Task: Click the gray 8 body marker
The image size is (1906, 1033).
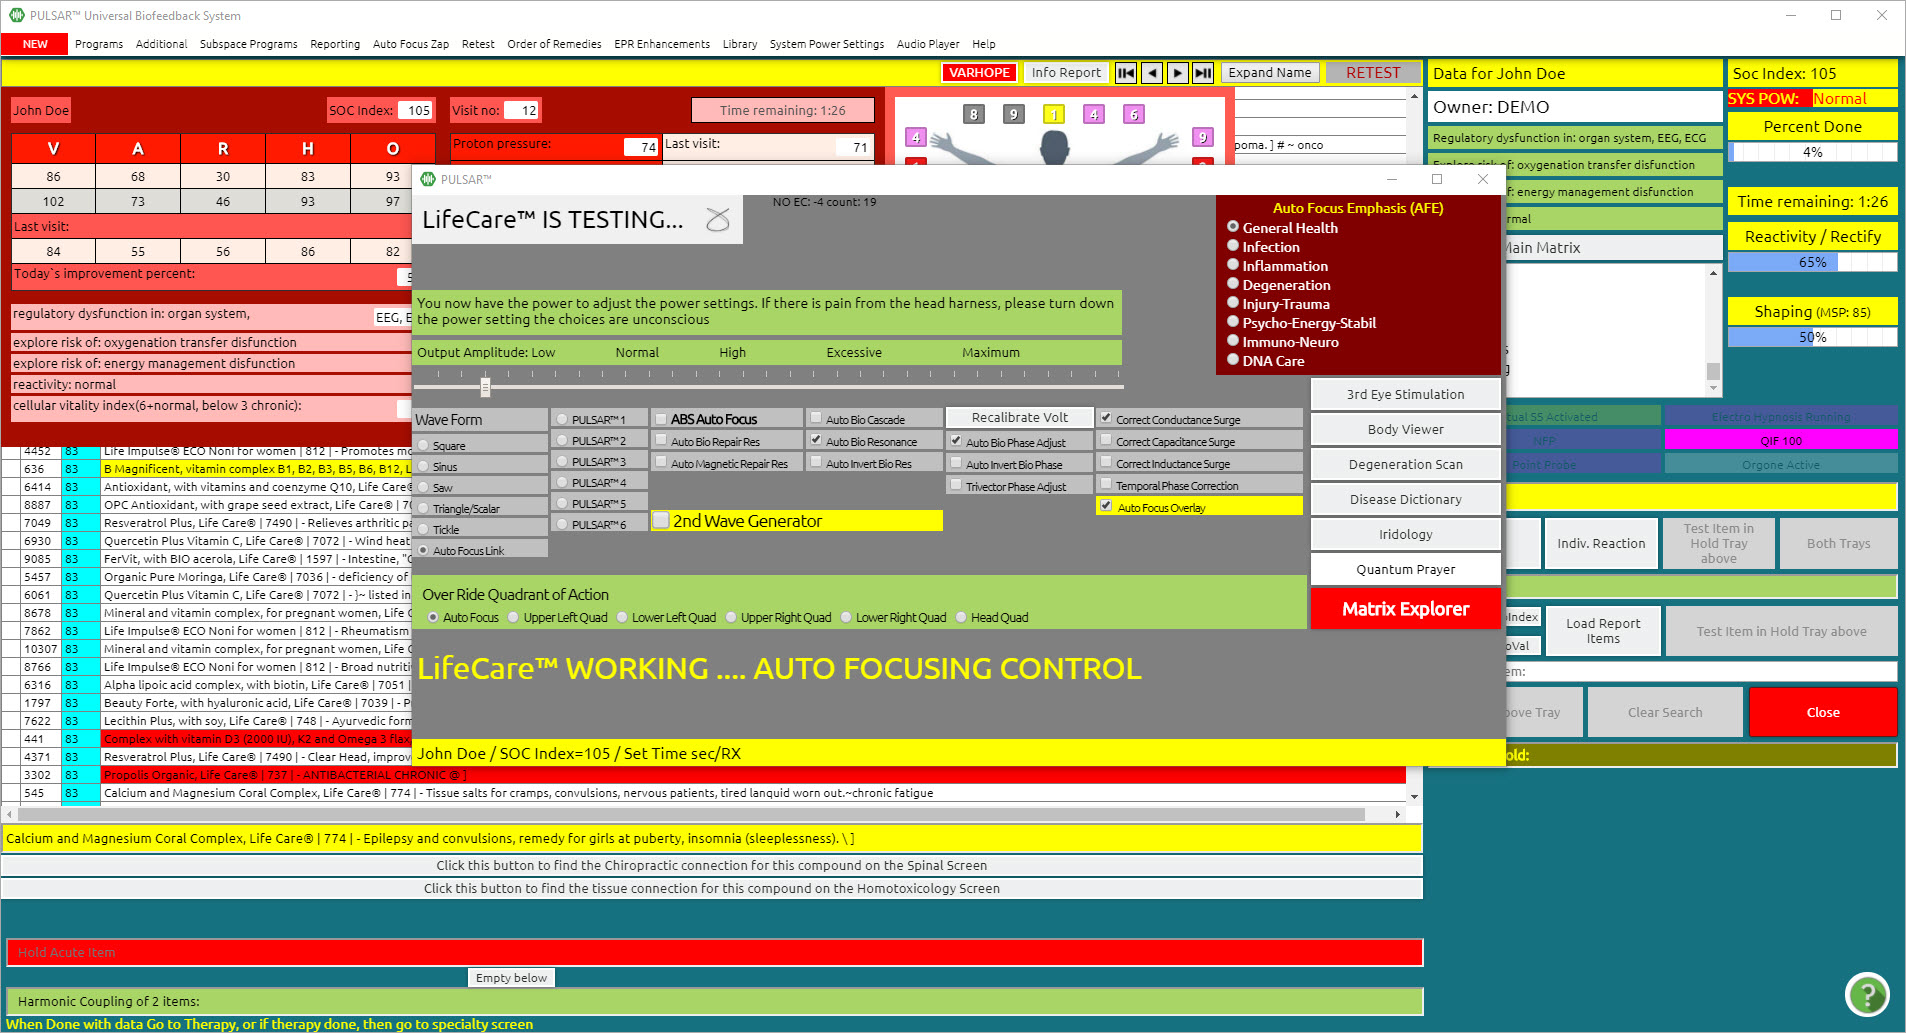Action: tap(973, 115)
